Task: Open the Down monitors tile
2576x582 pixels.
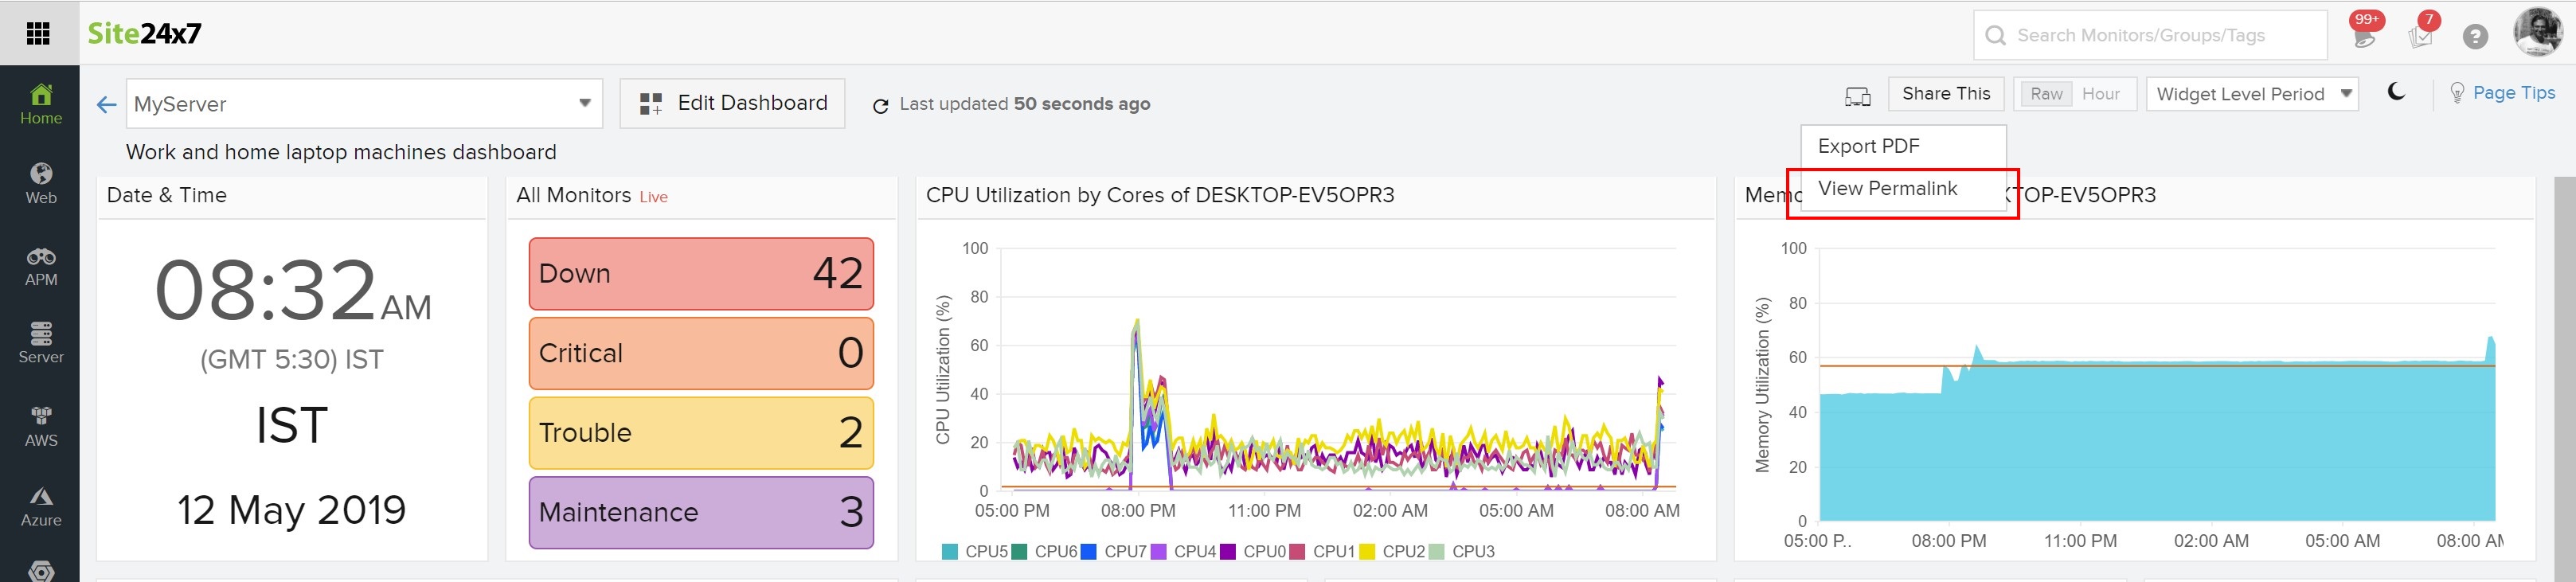Action: coord(701,273)
